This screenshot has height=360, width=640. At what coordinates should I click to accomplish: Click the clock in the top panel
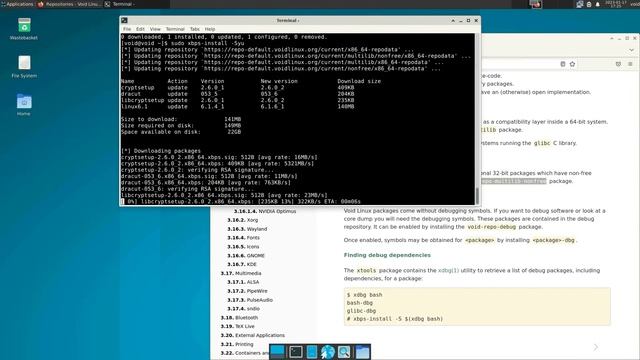coord(615,4)
